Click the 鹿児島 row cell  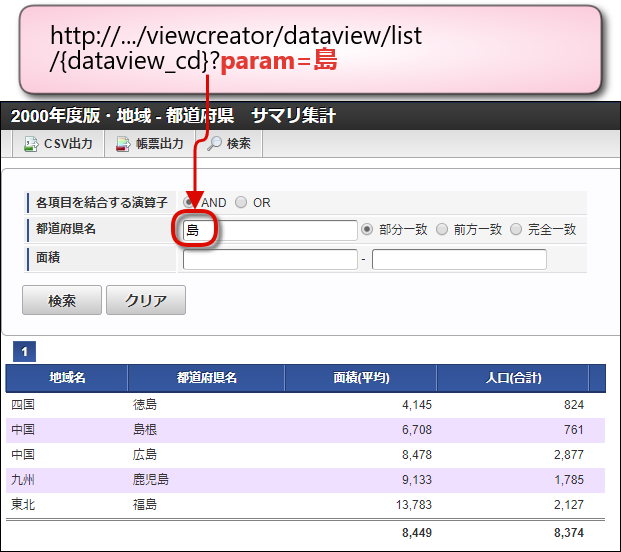150,480
